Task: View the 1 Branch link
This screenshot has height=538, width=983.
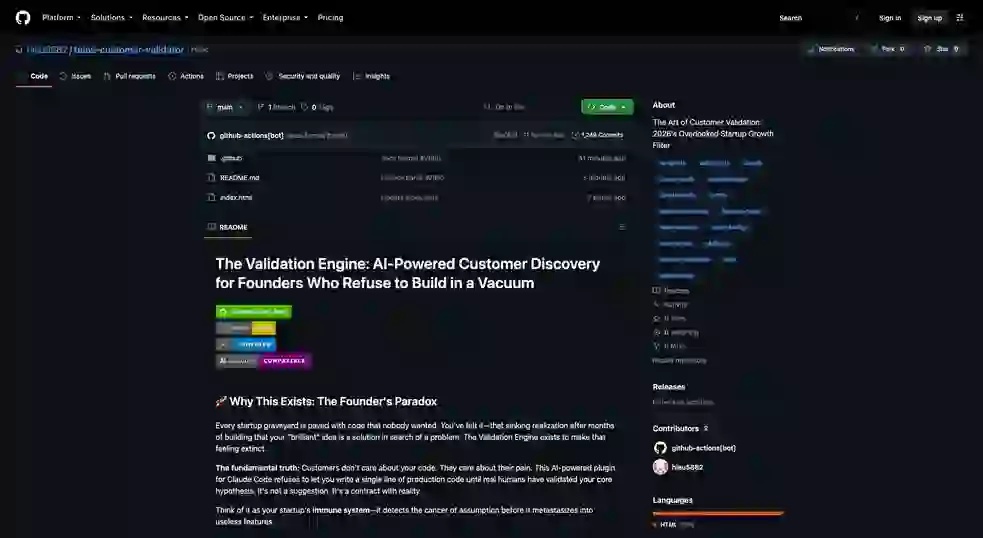Action: (276, 107)
